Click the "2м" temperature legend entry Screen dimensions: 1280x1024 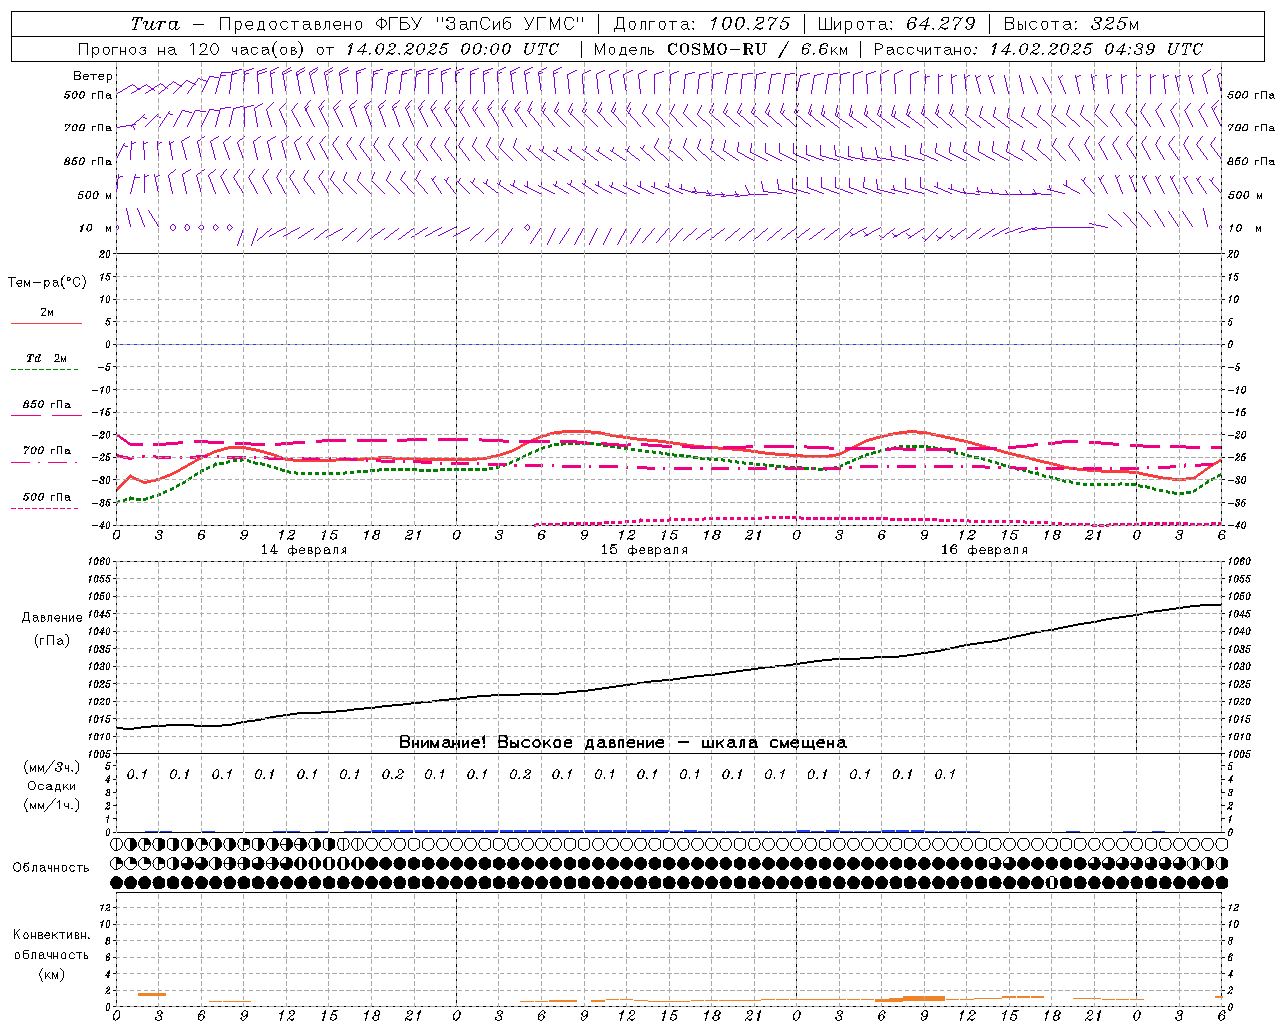click(47, 313)
